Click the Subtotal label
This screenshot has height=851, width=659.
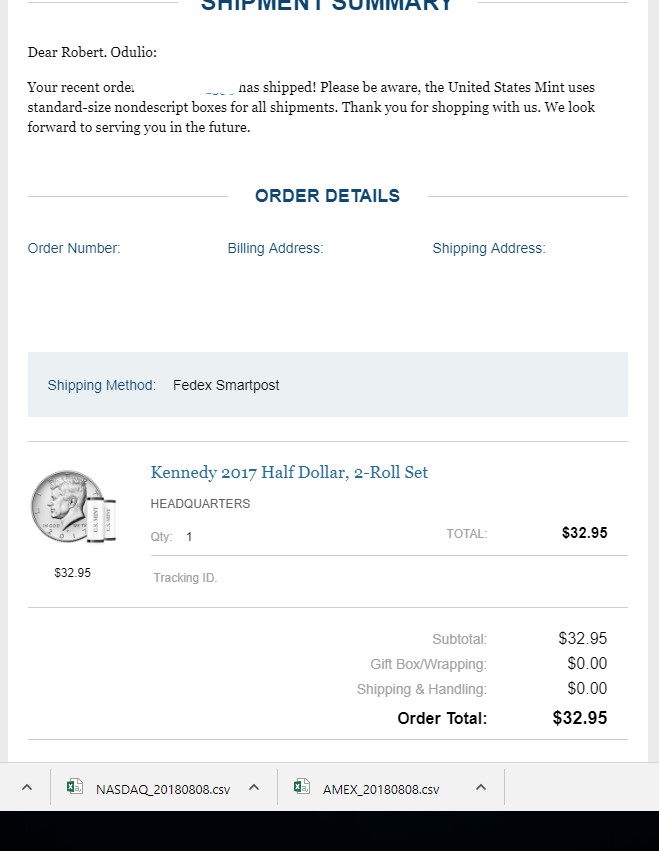click(459, 639)
